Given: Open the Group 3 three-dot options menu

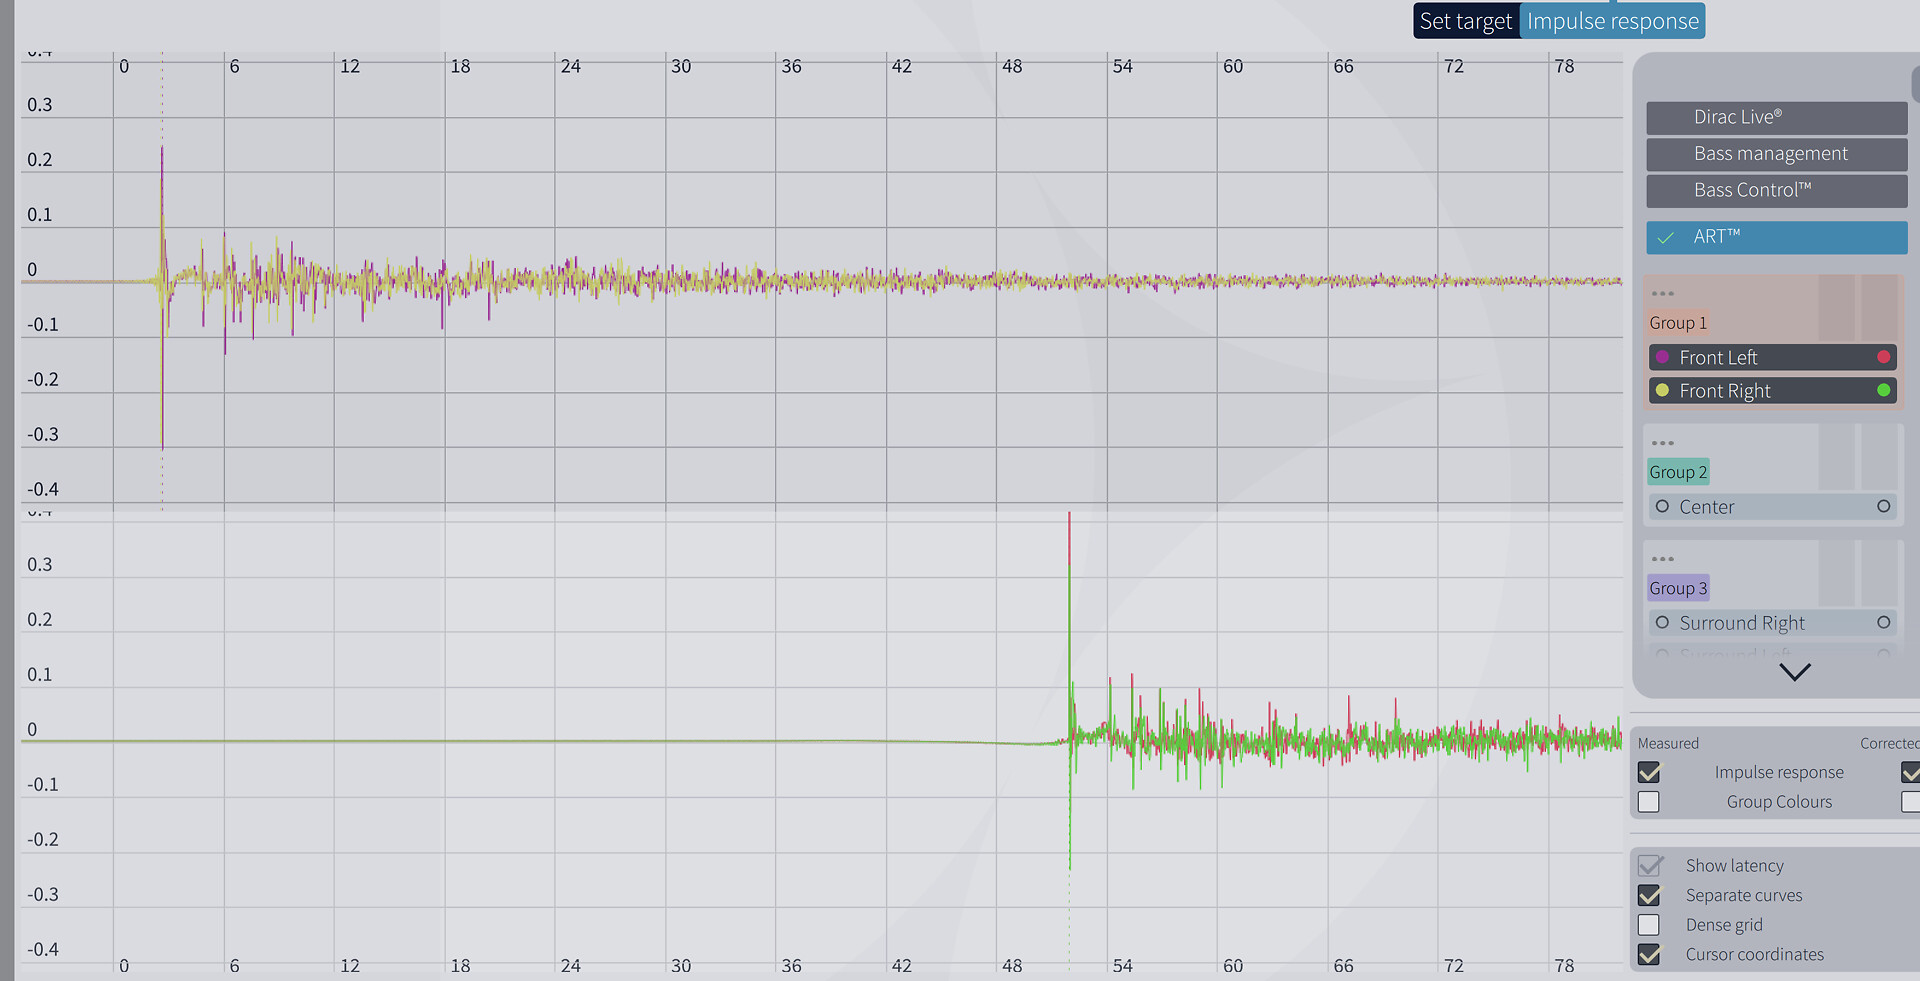Looking at the screenshot, I should 1663,559.
